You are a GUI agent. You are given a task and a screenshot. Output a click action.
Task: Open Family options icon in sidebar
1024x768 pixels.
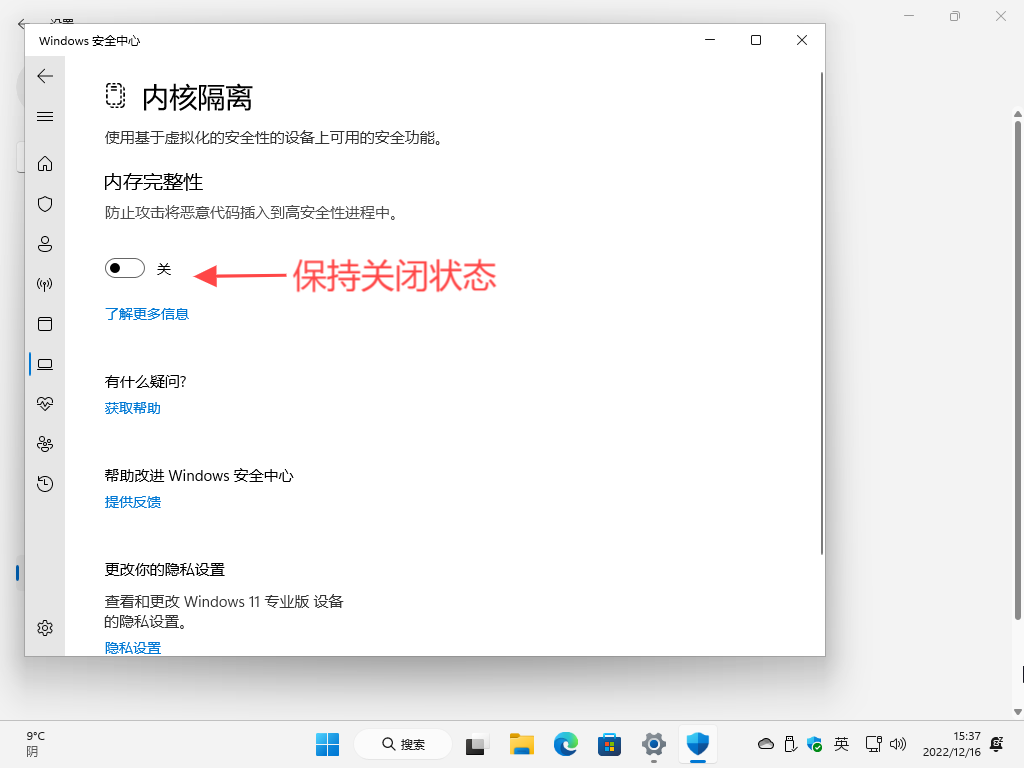click(45, 444)
